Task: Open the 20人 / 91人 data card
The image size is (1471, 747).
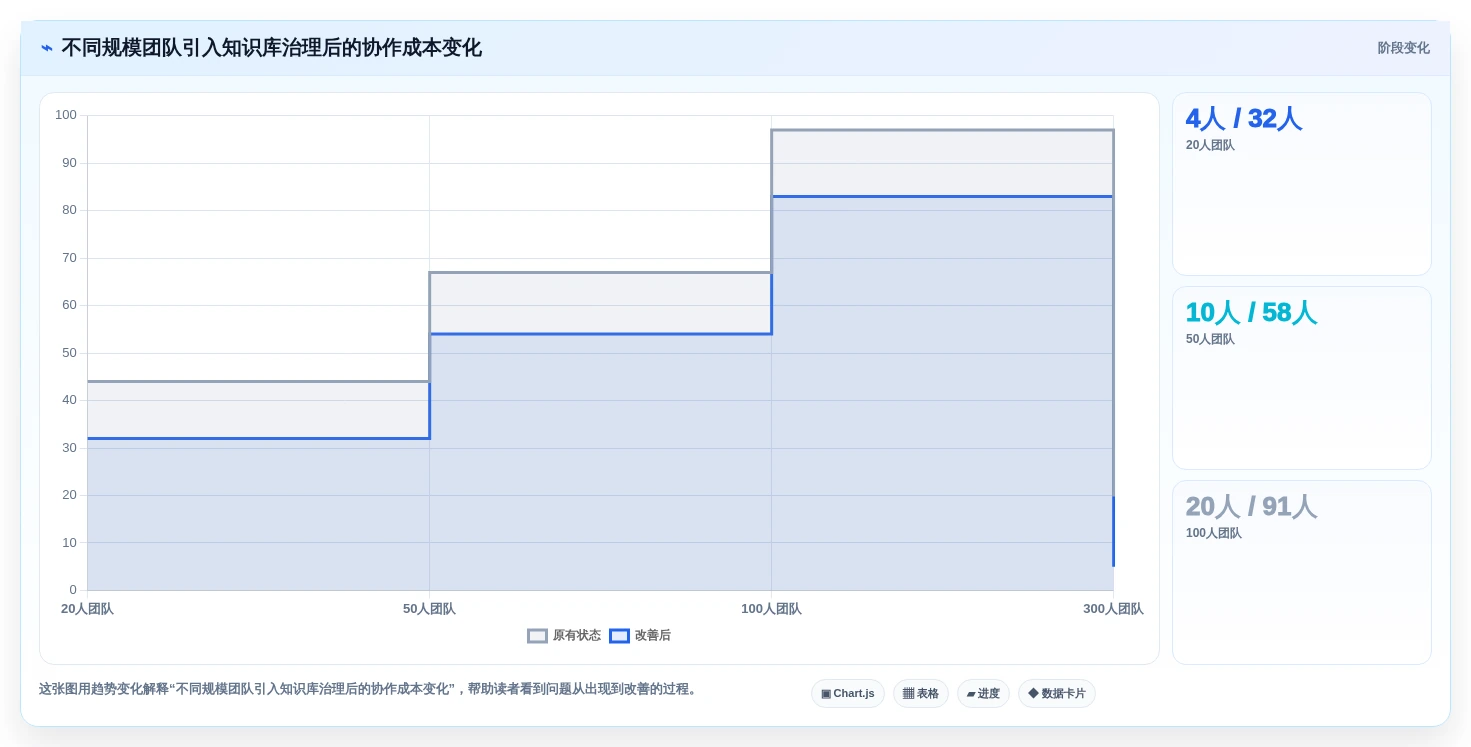Action: (x=1301, y=572)
